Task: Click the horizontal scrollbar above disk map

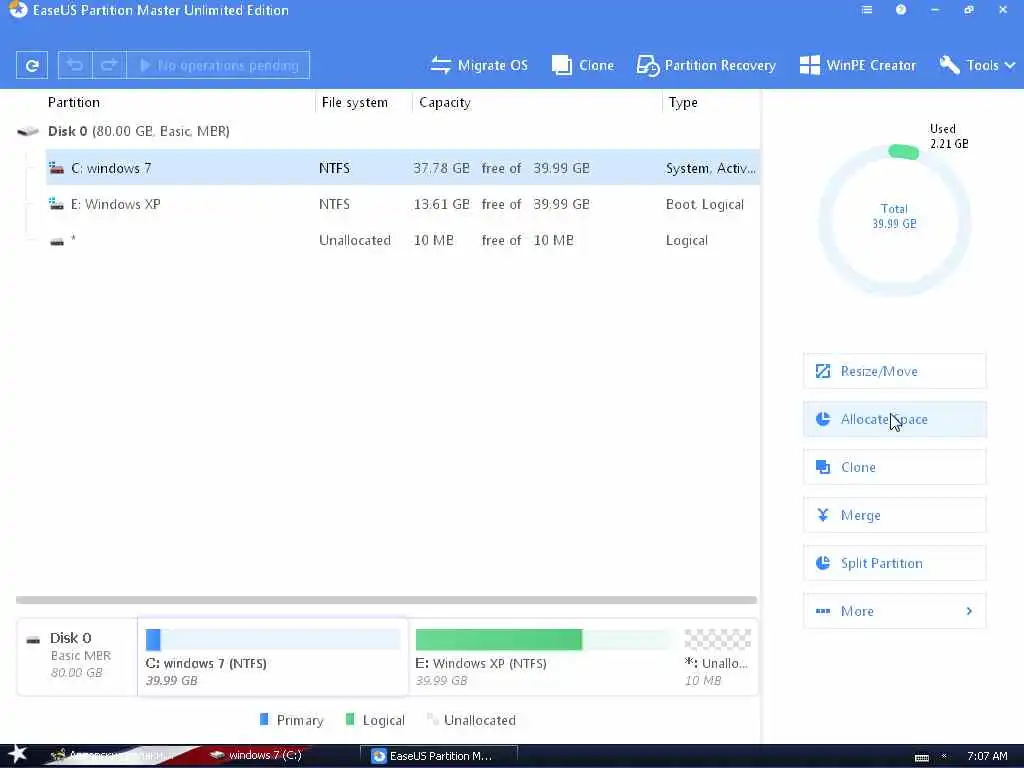Action: [387, 600]
